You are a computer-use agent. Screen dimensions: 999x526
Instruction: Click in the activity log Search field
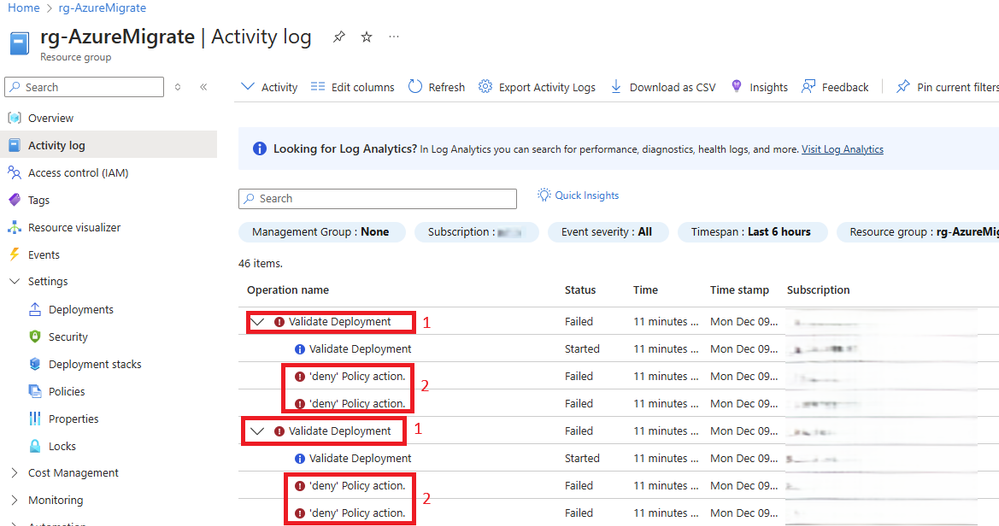pyautogui.click(x=378, y=199)
